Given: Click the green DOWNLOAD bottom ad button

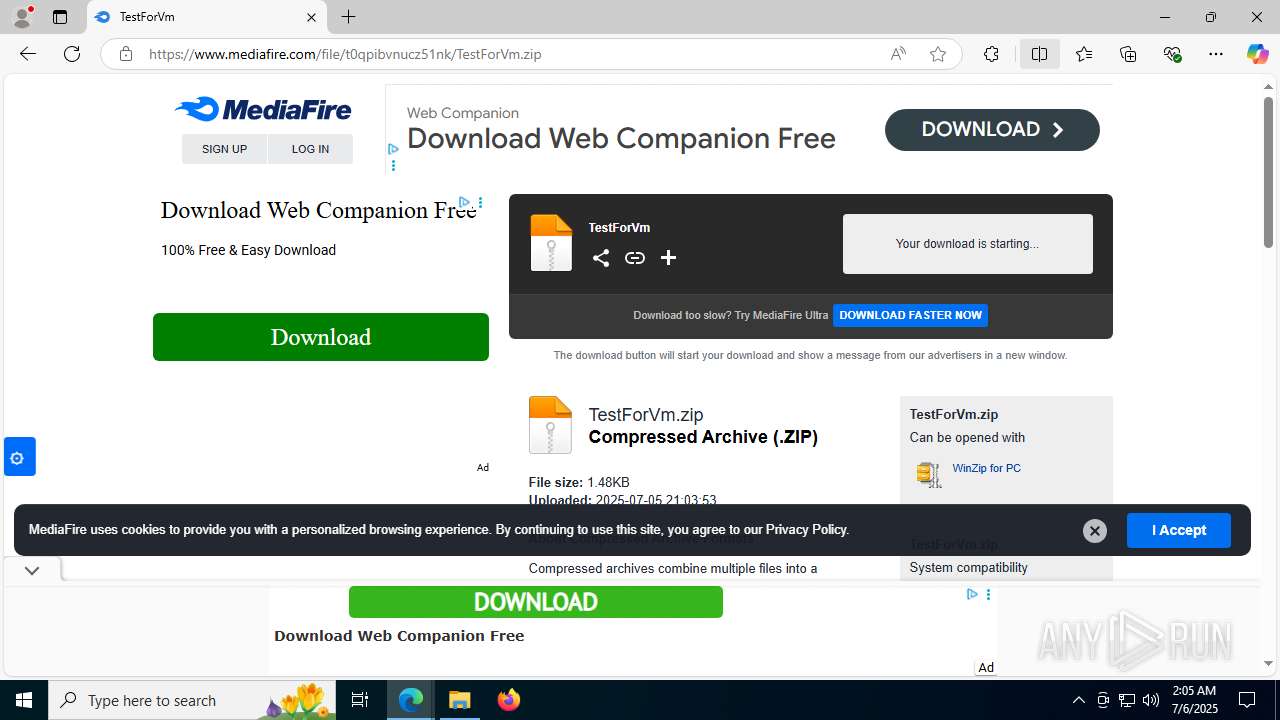Looking at the screenshot, I should tap(536, 602).
